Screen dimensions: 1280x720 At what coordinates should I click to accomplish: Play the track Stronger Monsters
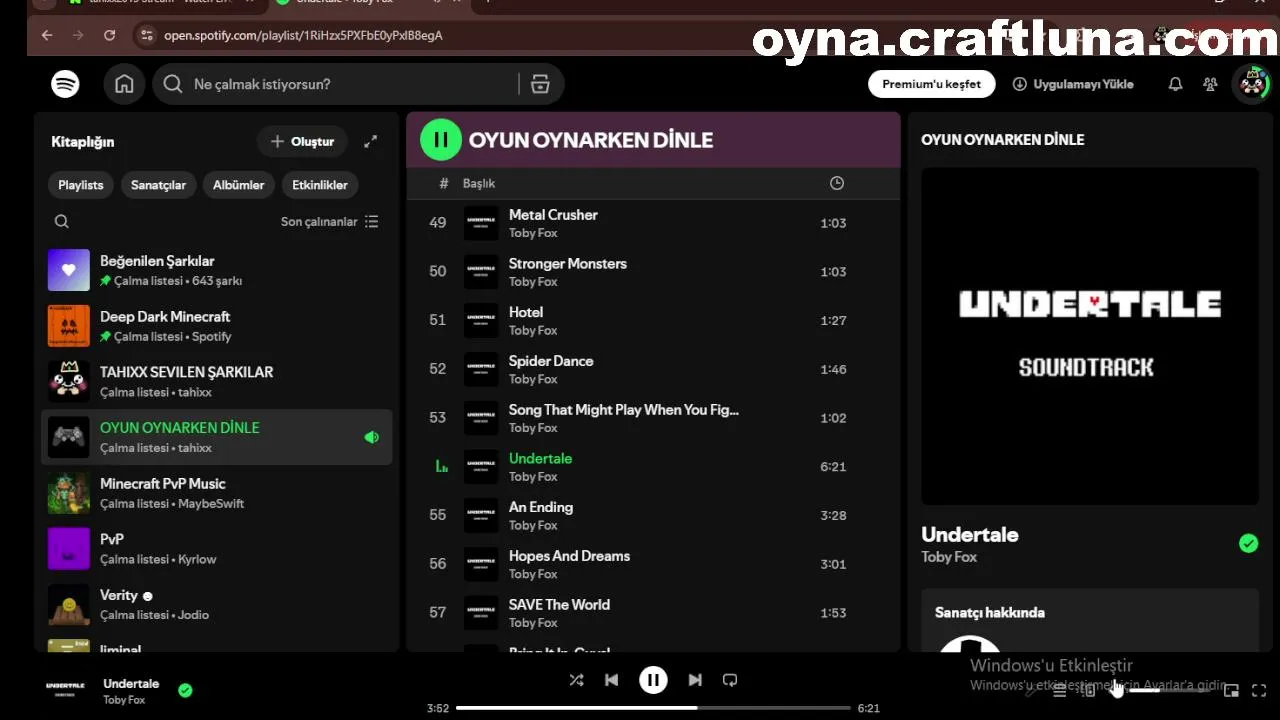point(653,272)
